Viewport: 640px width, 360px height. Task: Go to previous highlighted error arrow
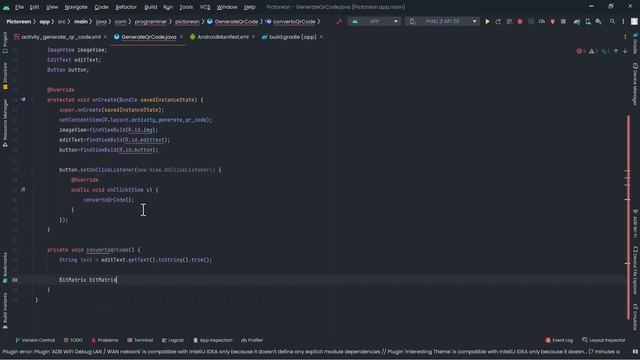616,51
